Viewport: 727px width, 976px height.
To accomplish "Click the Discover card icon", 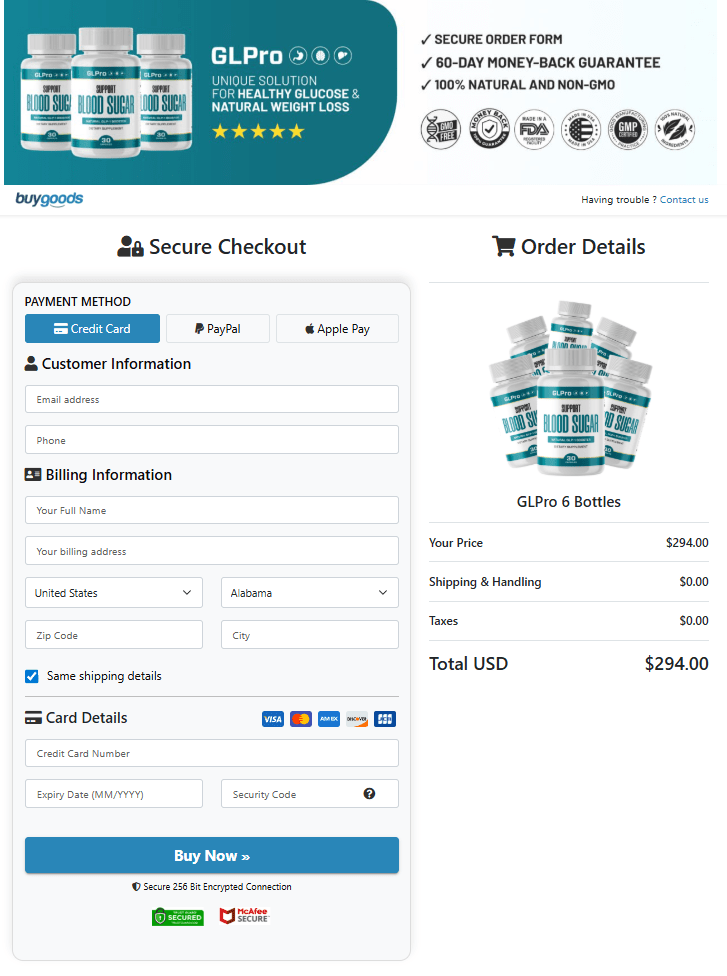I will click(x=356, y=718).
